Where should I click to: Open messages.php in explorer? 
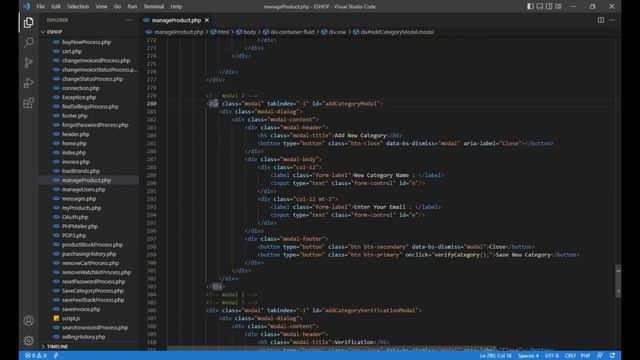coord(79,198)
